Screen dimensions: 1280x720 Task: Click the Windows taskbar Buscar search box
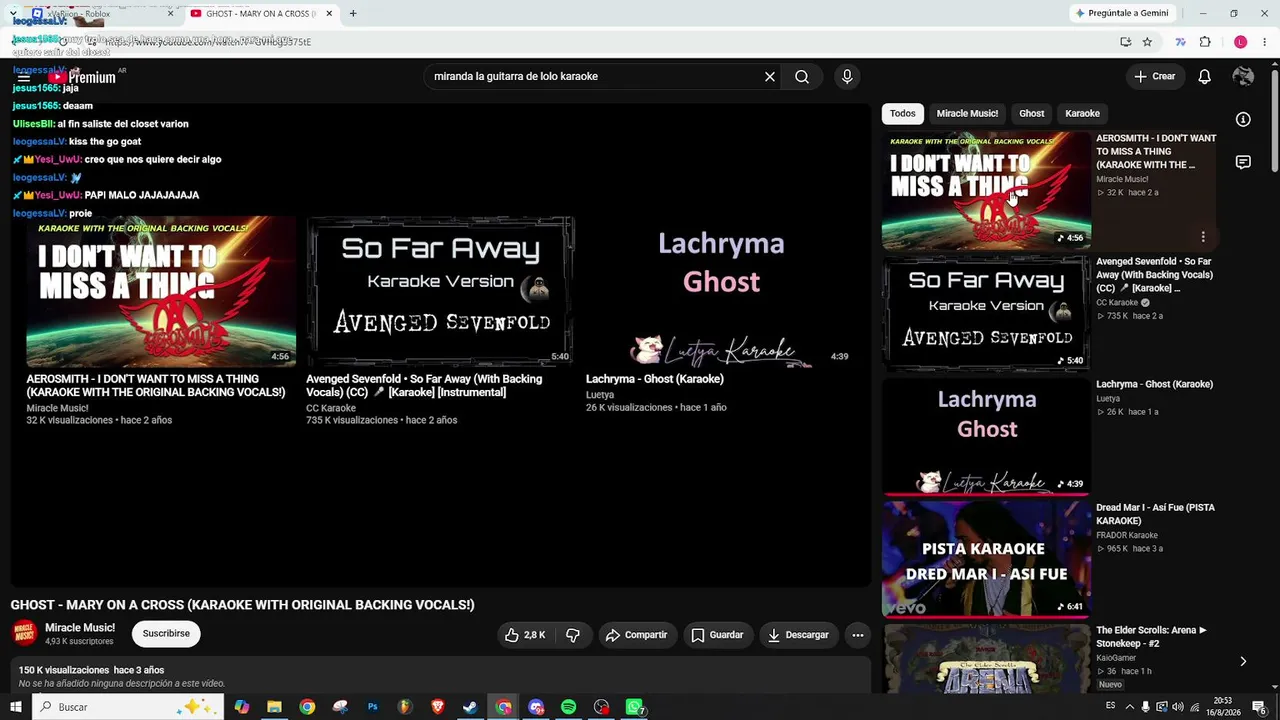[x=128, y=707]
